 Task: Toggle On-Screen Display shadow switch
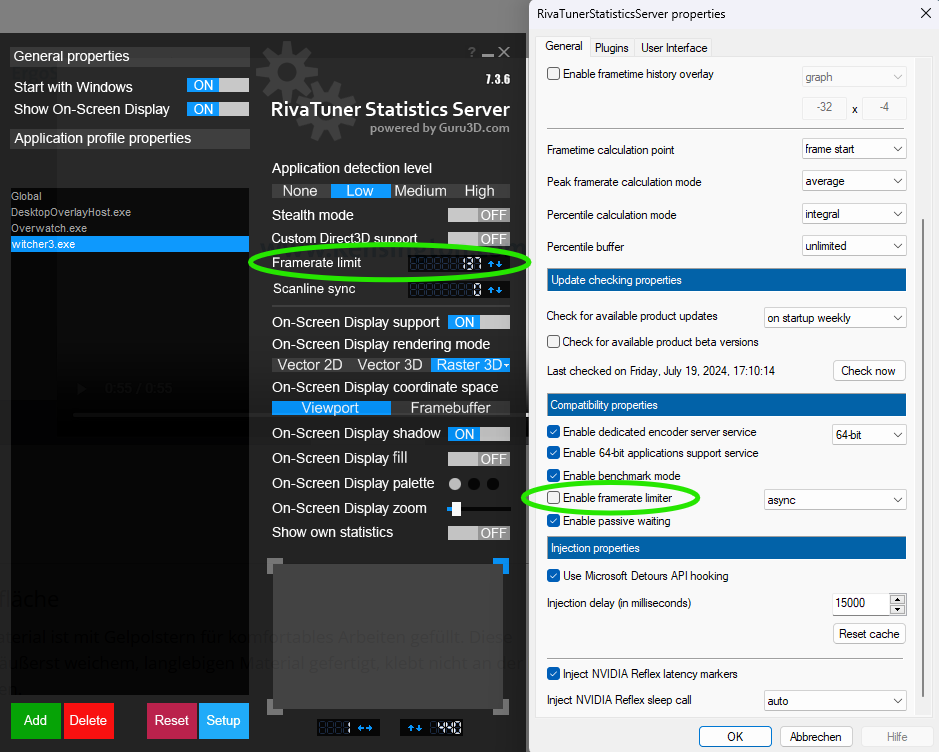point(478,434)
